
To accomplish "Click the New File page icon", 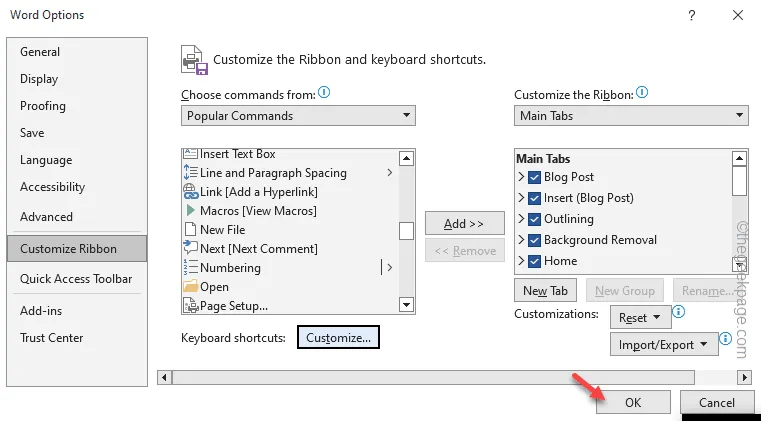I will (190, 229).
